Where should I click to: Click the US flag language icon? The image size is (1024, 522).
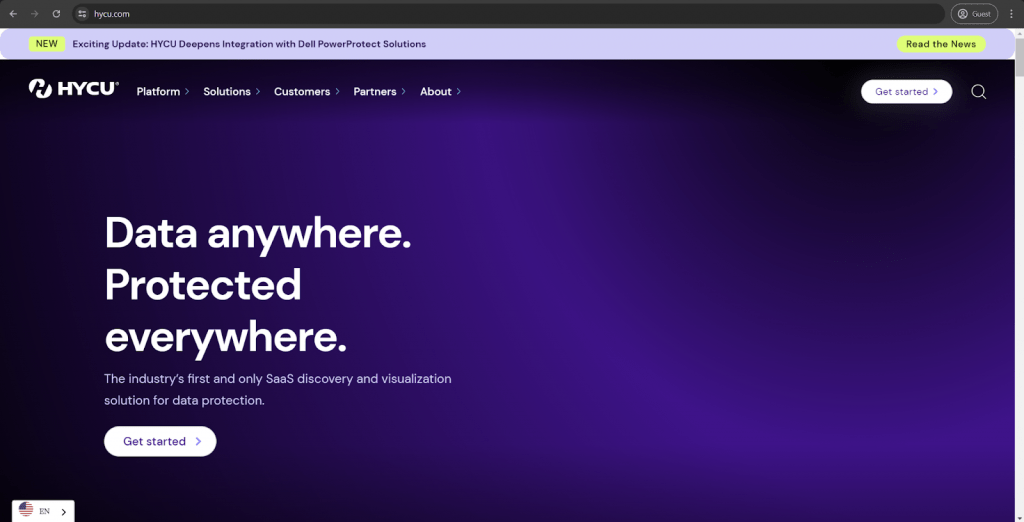click(26, 510)
